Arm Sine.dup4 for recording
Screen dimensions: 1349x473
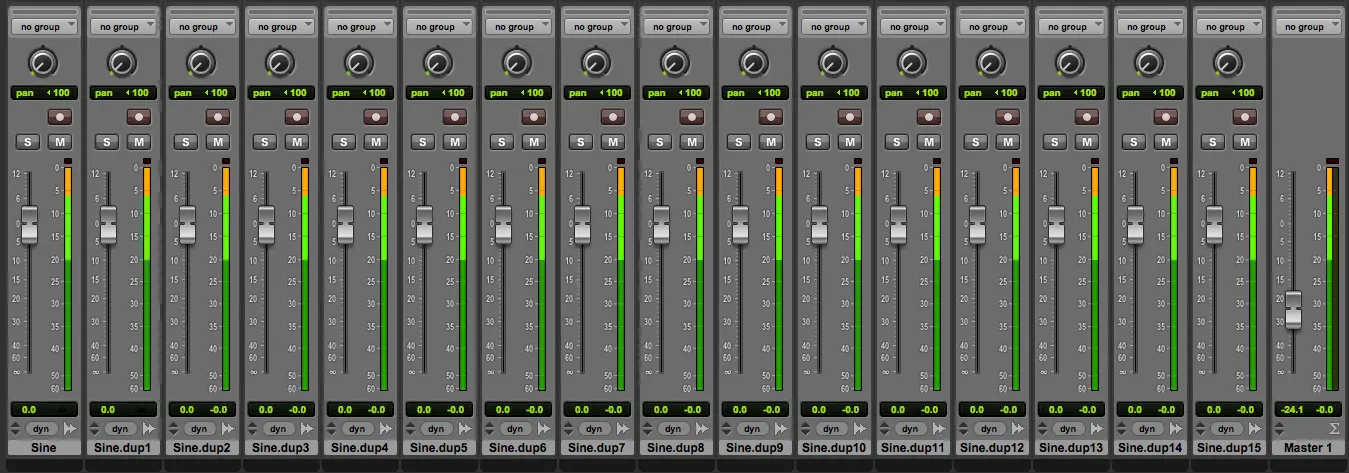376,117
